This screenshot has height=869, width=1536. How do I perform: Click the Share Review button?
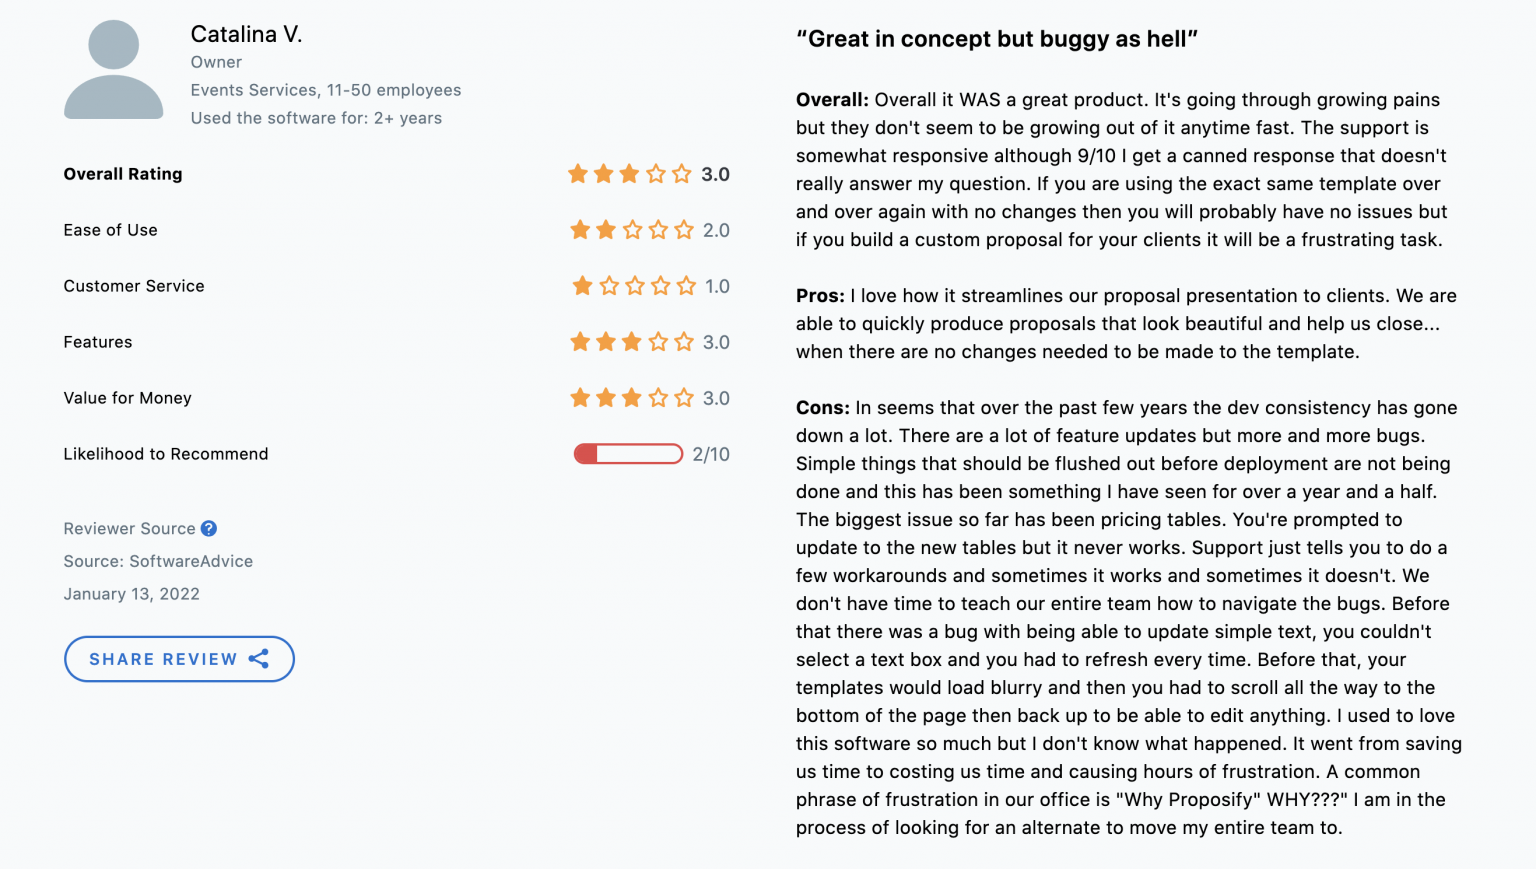(179, 659)
